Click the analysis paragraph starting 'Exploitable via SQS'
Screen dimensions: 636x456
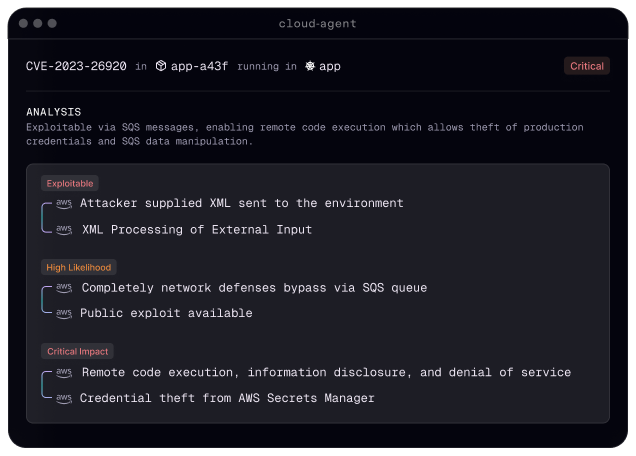click(305, 134)
